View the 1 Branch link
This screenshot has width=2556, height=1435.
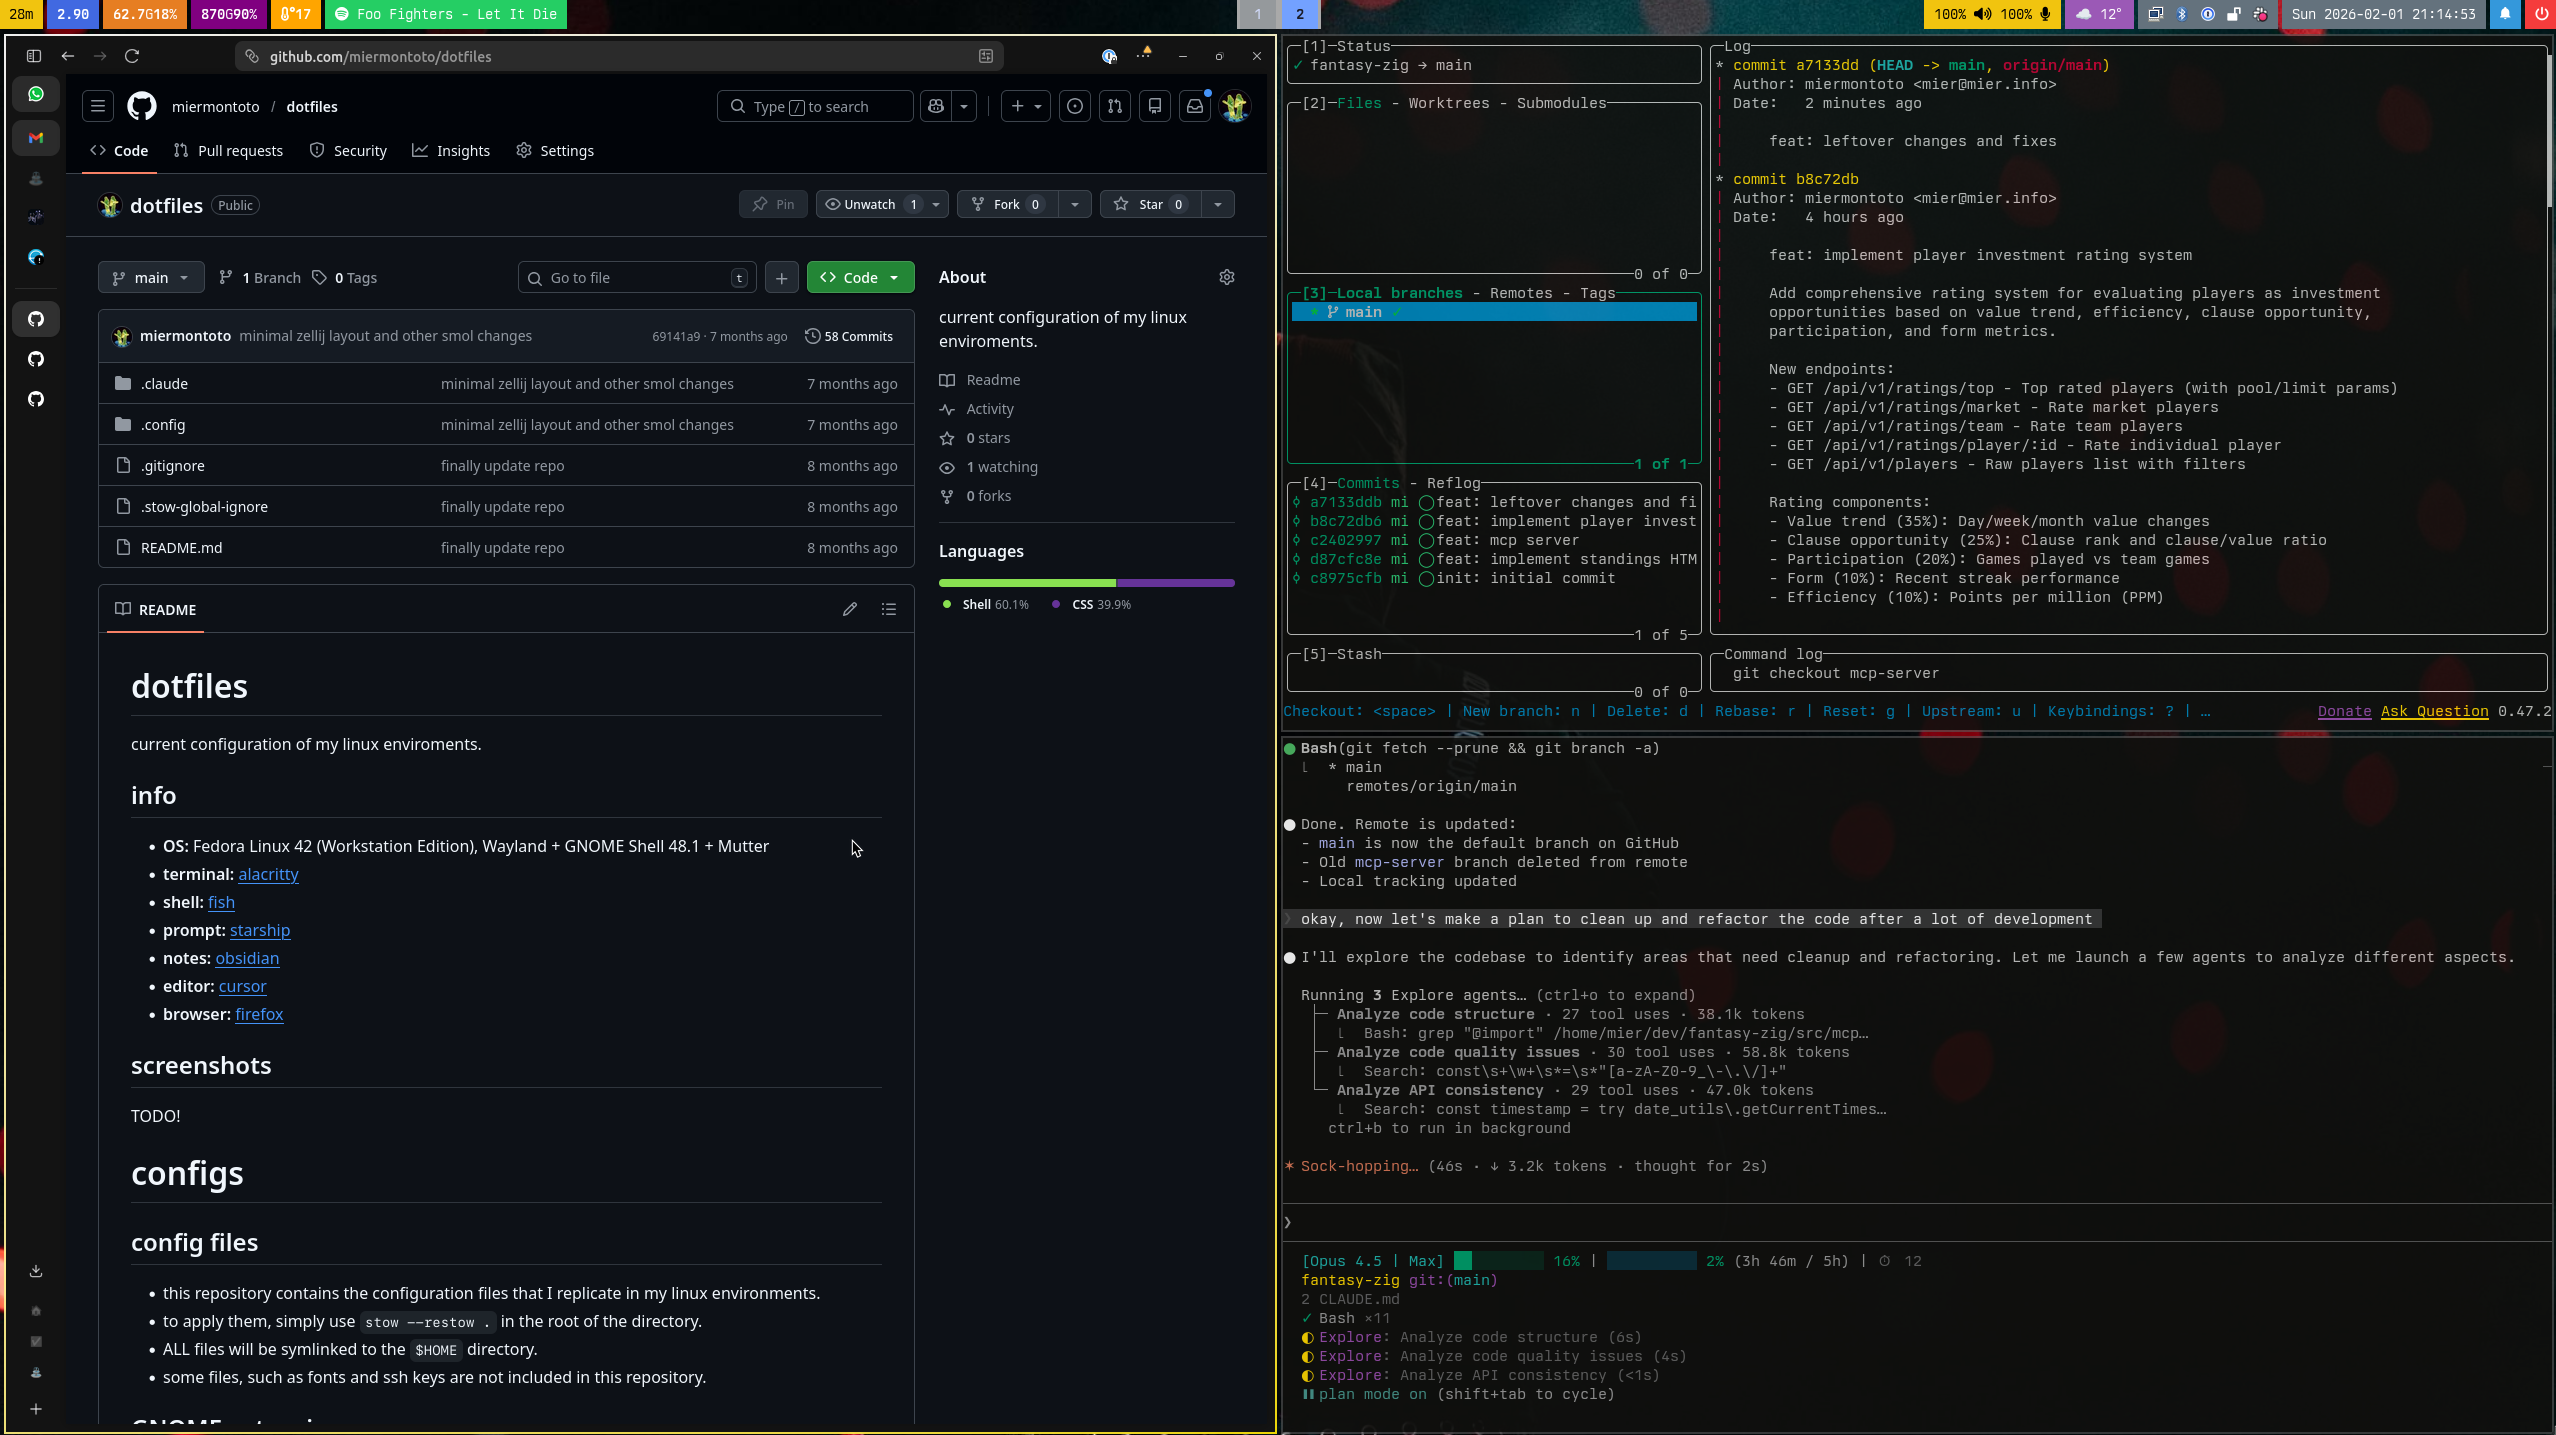260,278
